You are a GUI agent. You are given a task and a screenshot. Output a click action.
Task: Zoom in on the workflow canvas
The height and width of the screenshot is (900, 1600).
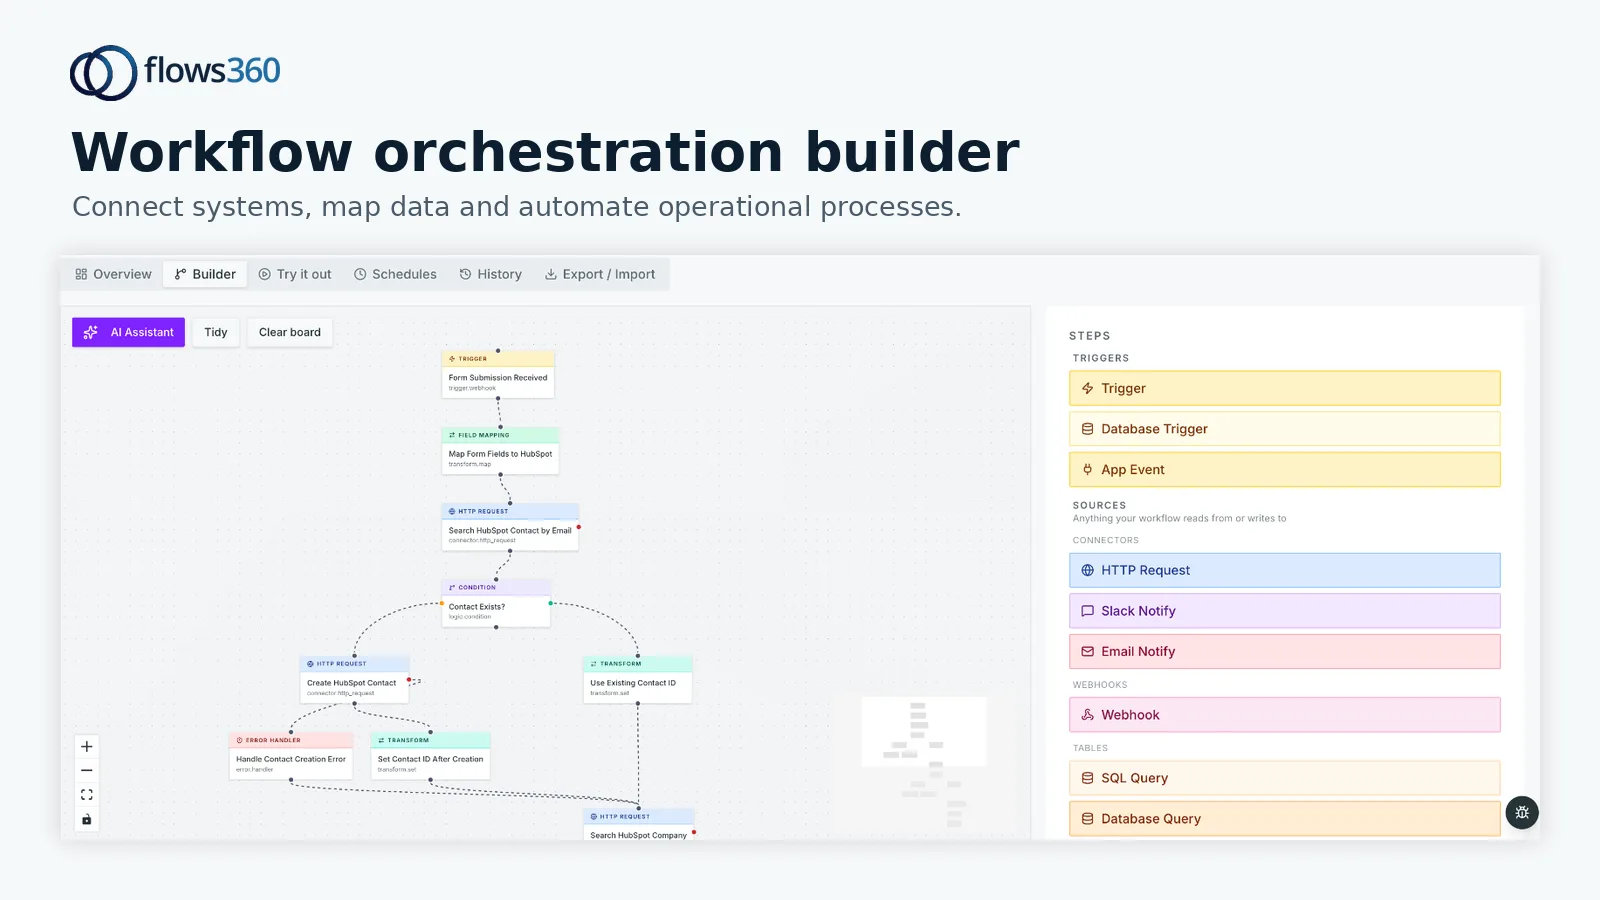(87, 747)
